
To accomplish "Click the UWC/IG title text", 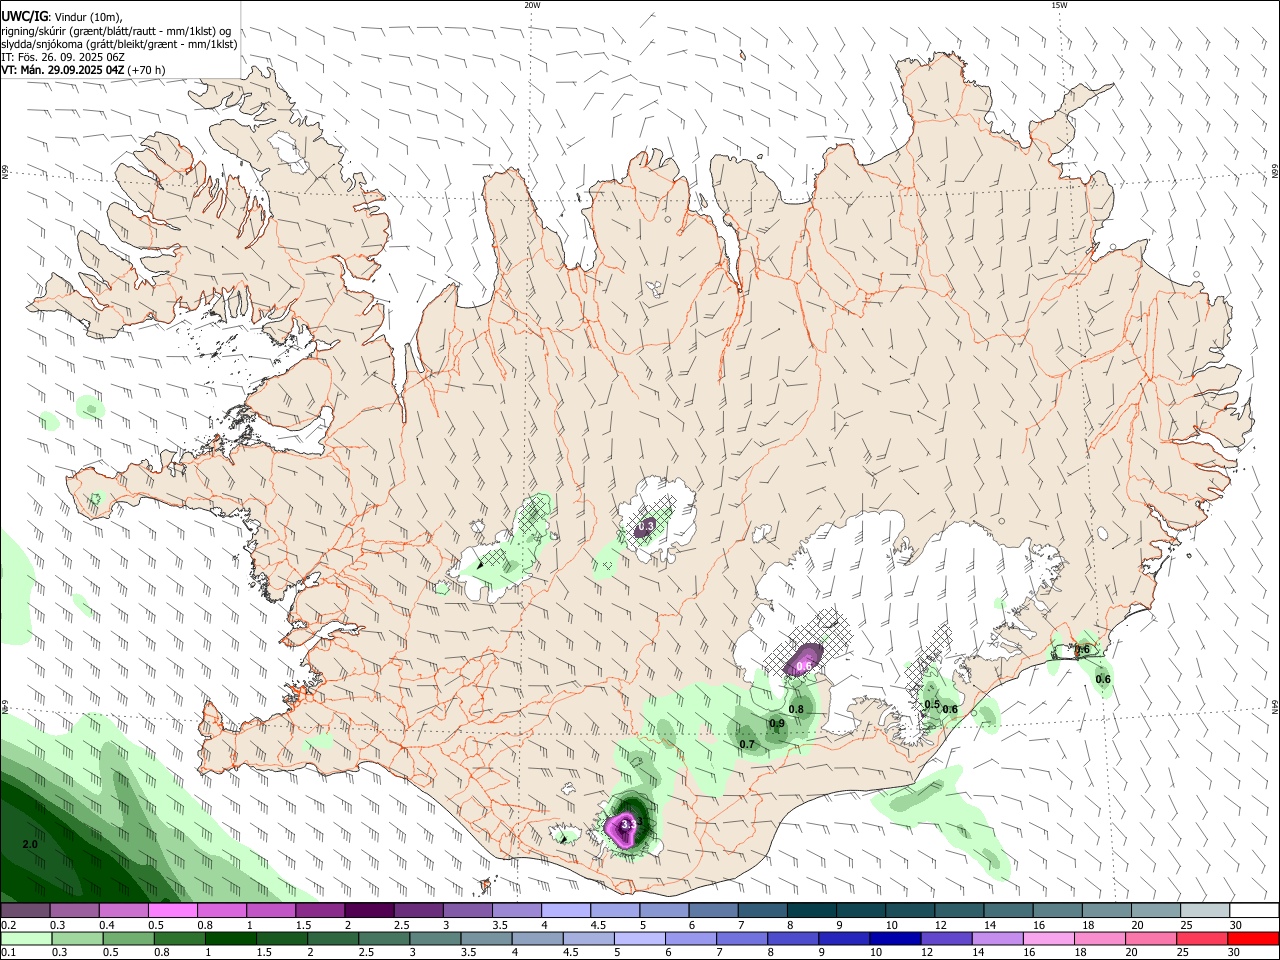I will [x=24, y=16].
